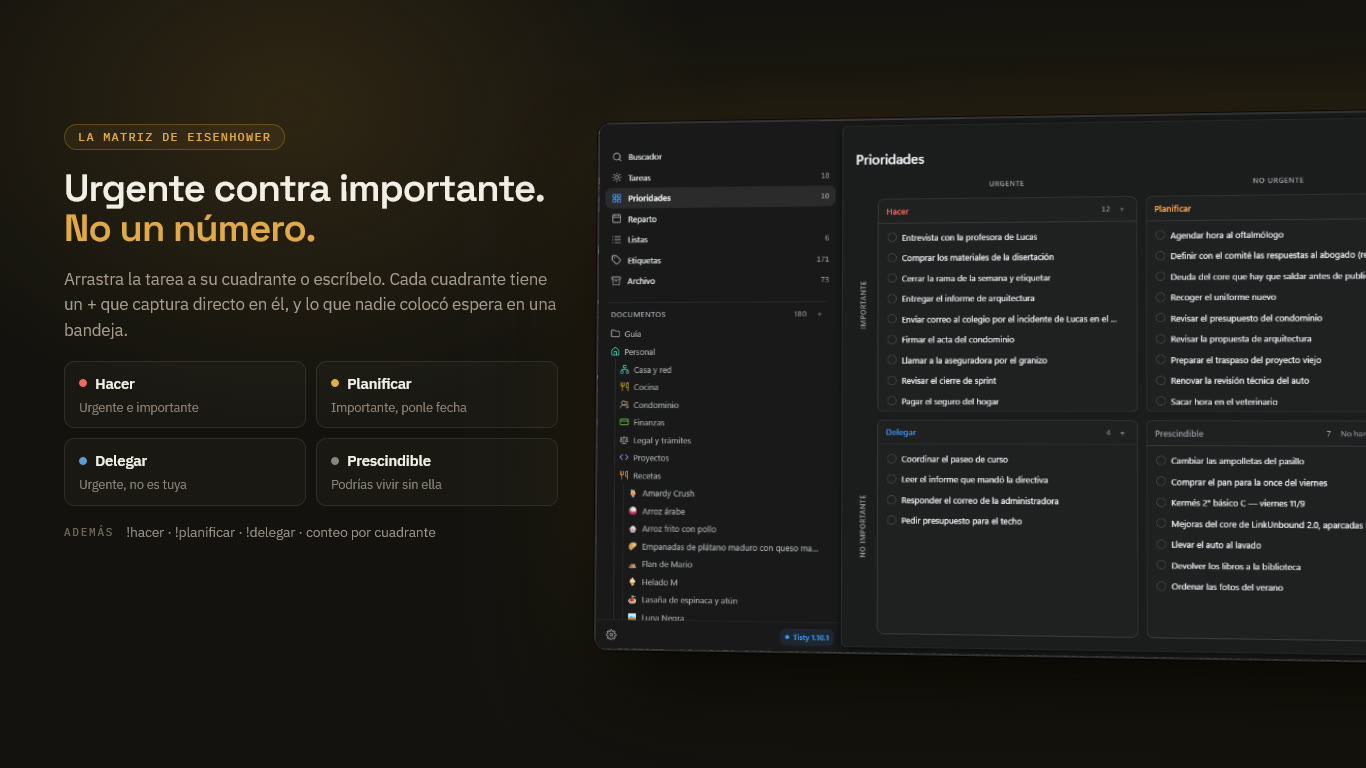The image size is (1366, 768).
Task: Check off Coordinar el paseo de curso
Action: click(x=892, y=459)
